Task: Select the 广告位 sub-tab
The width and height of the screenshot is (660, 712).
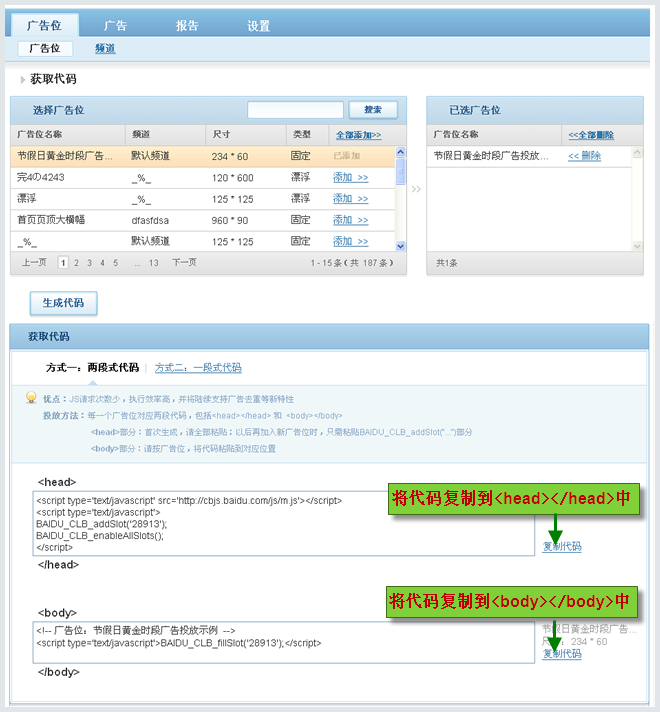Action: pos(45,48)
